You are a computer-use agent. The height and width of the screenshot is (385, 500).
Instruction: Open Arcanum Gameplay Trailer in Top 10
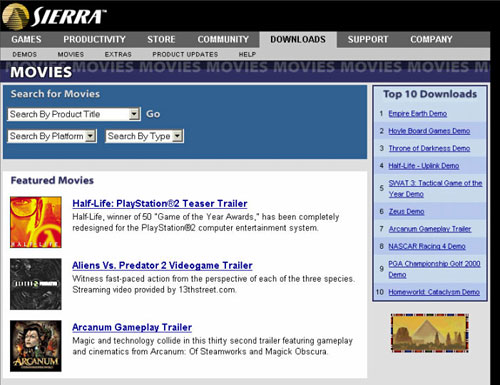coord(430,229)
